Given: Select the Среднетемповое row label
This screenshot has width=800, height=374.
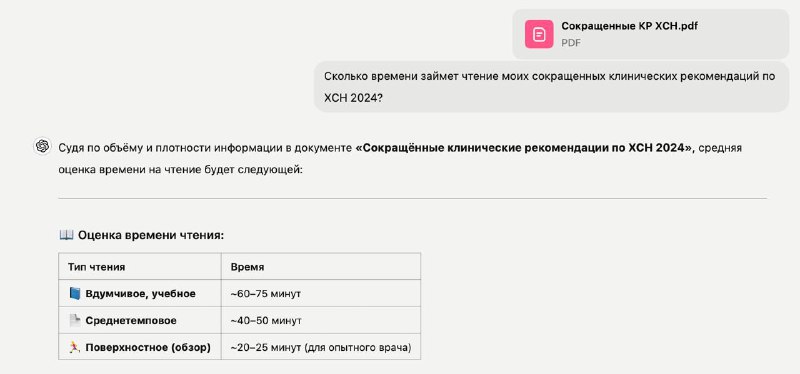Looking at the screenshot, I should coord(131,321).
